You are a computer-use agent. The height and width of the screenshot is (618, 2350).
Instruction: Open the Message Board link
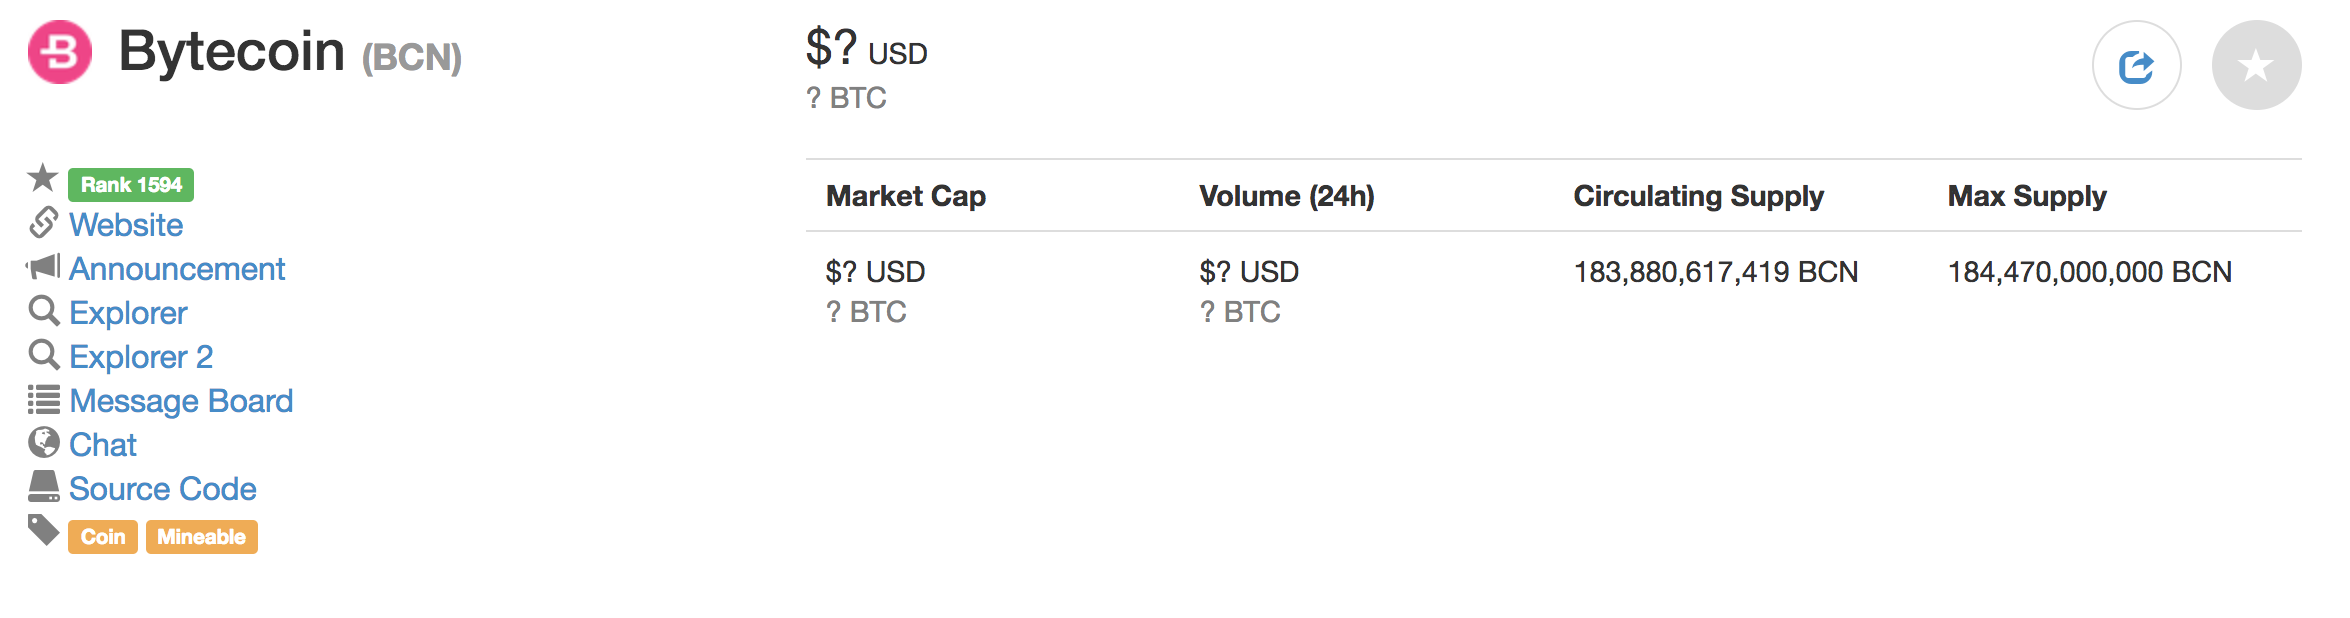pyautogui.click(x=181, y=401)
